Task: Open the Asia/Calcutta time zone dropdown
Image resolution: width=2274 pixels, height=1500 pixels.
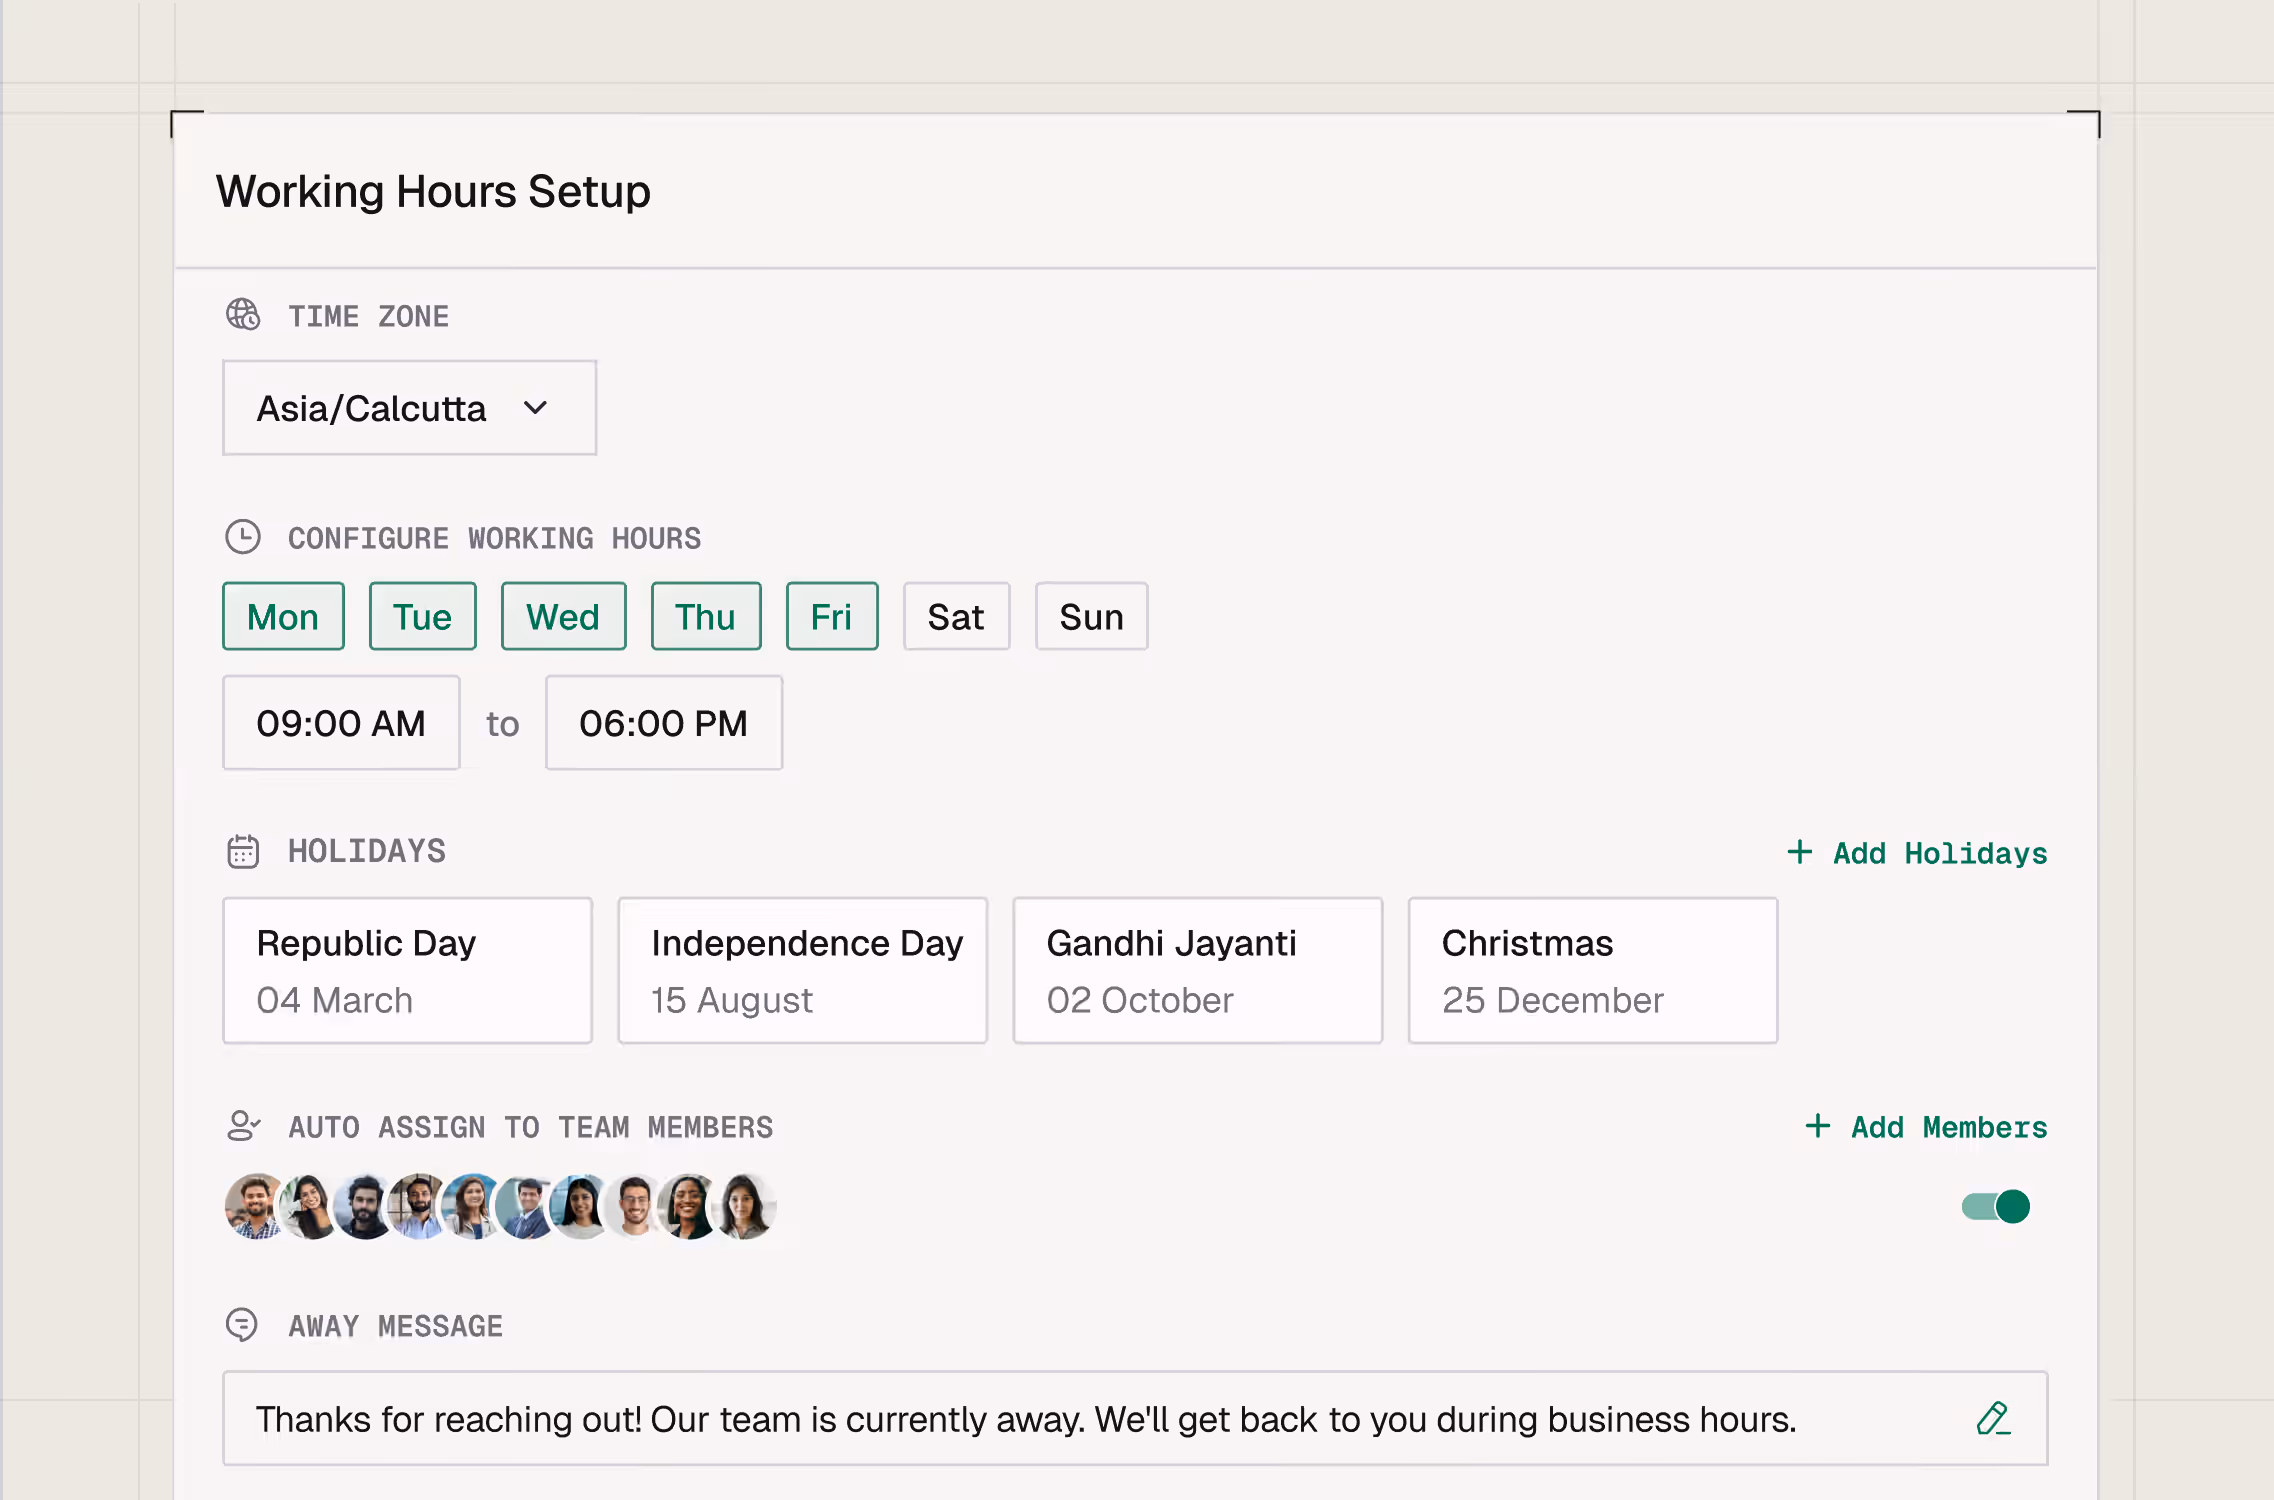Action: [x=409, y=408]
